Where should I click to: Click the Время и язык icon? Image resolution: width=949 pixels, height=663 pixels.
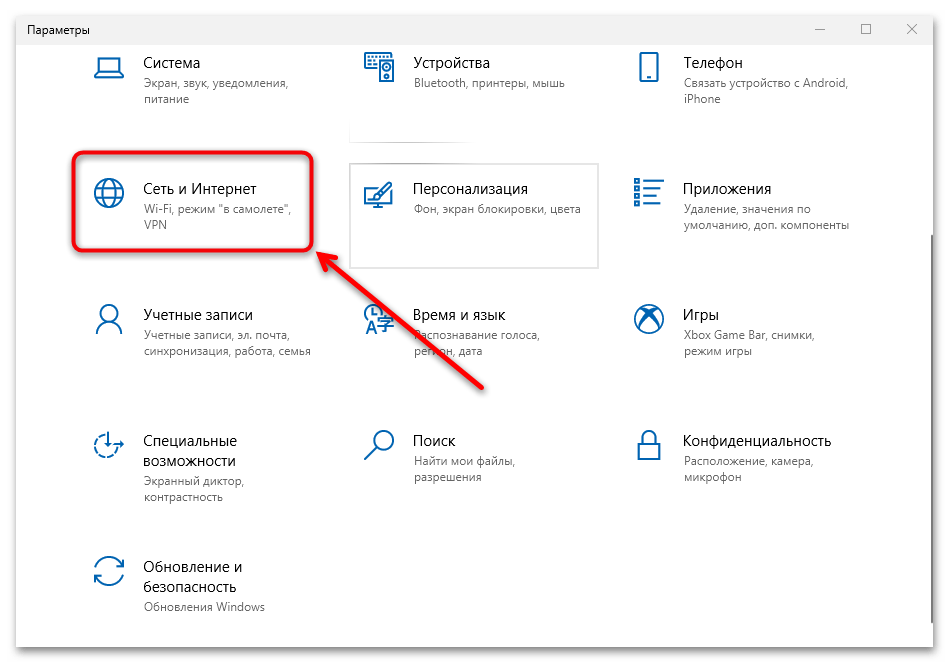click(378, 319)
